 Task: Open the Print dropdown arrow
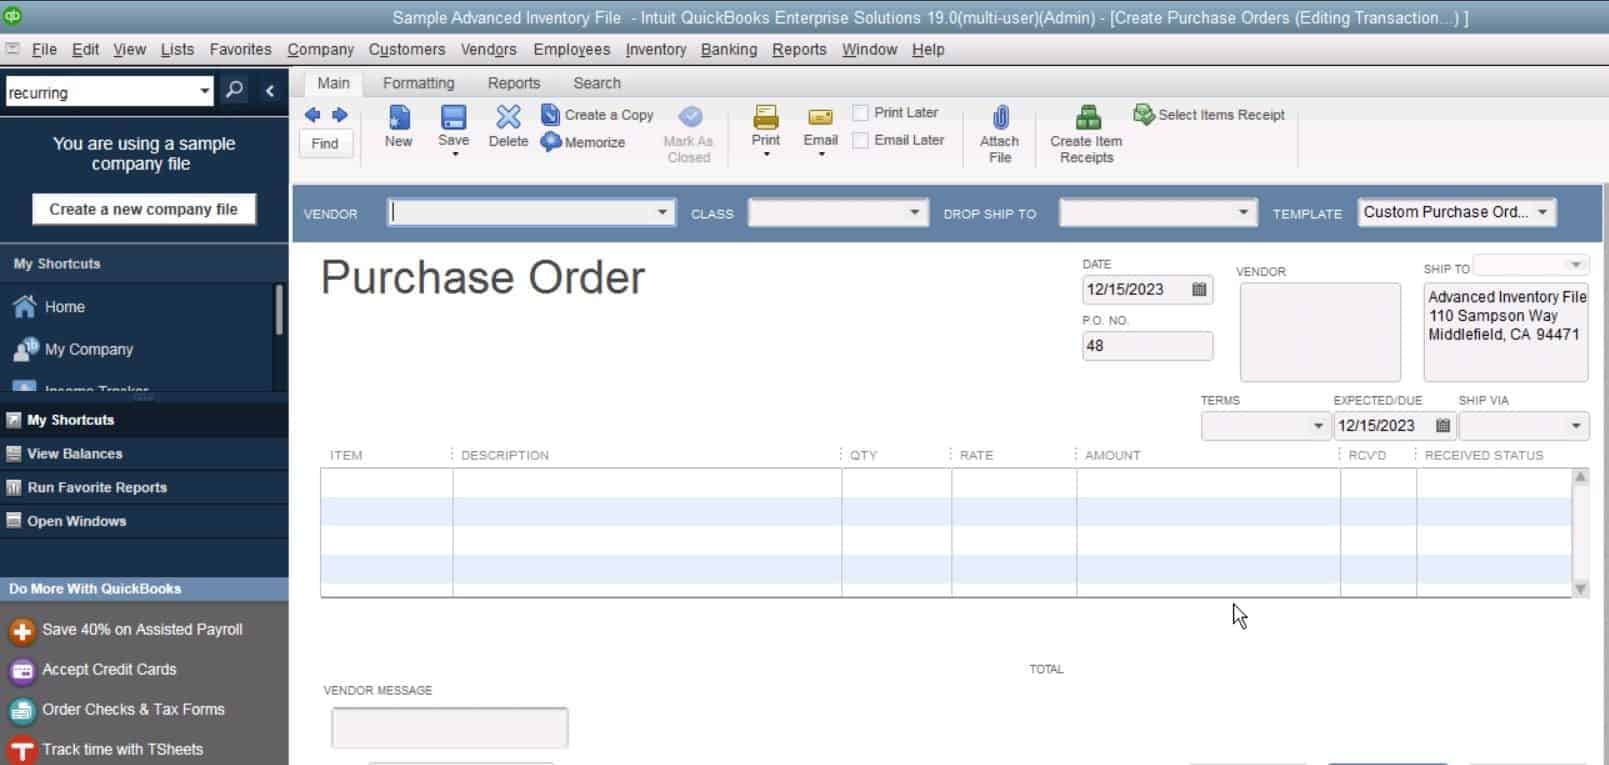tap(766, 155)
